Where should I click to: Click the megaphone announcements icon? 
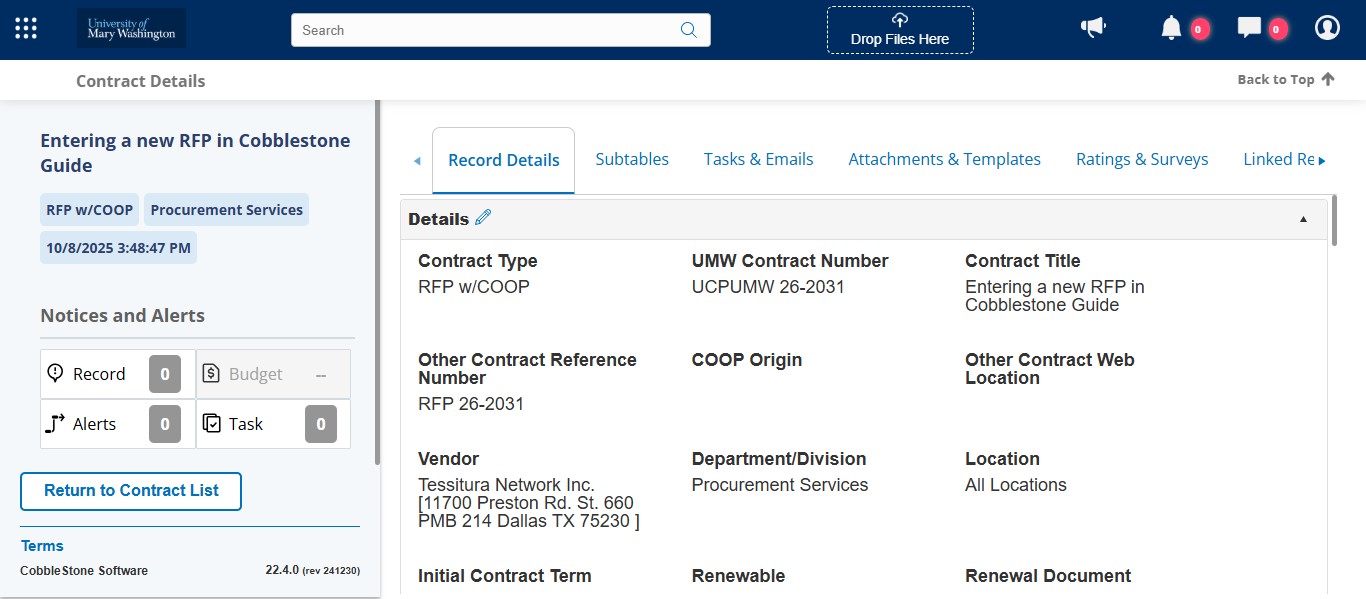click(x=1093, y=27)
